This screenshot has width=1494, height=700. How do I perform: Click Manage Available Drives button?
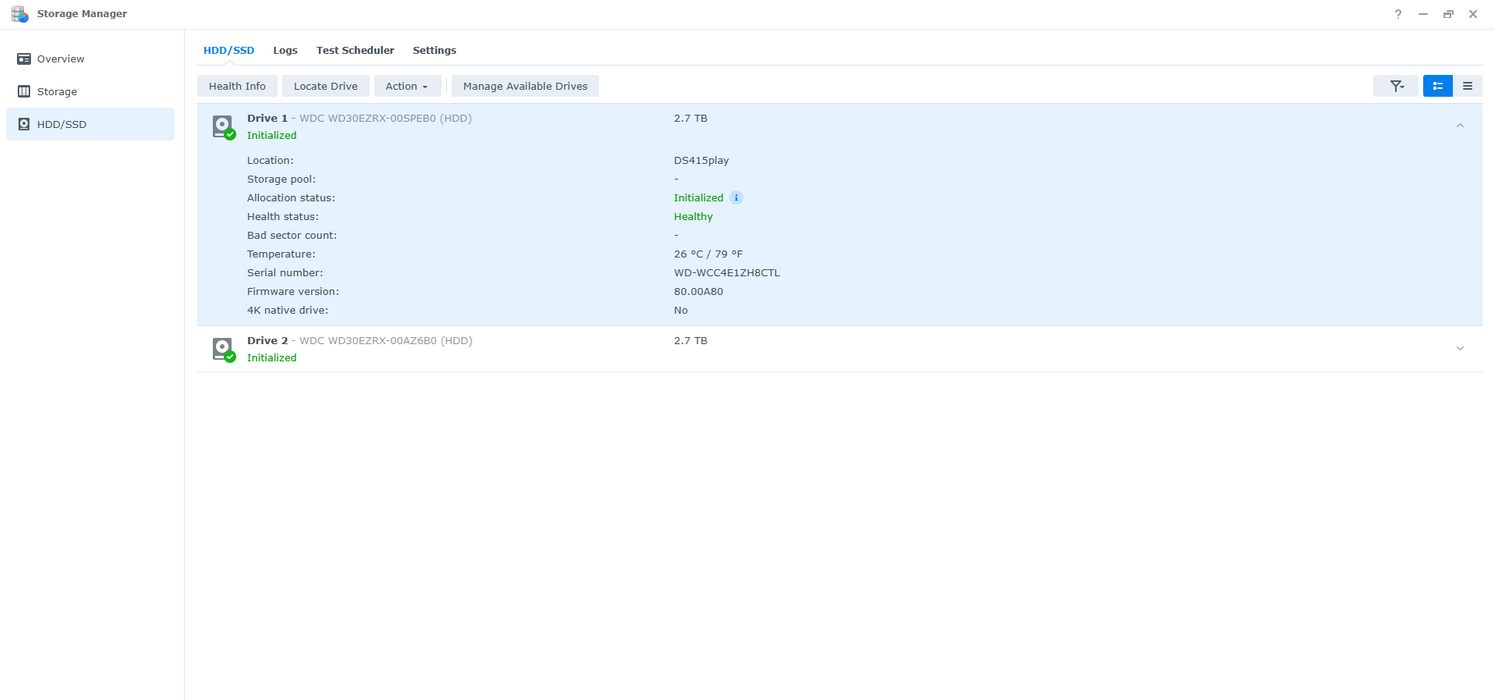[525, 86]
